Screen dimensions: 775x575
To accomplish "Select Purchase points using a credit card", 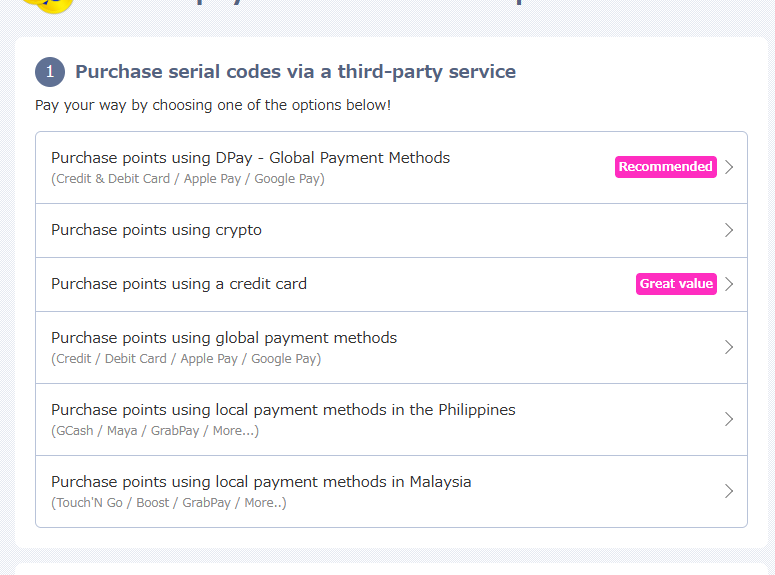I will (179, 284).
